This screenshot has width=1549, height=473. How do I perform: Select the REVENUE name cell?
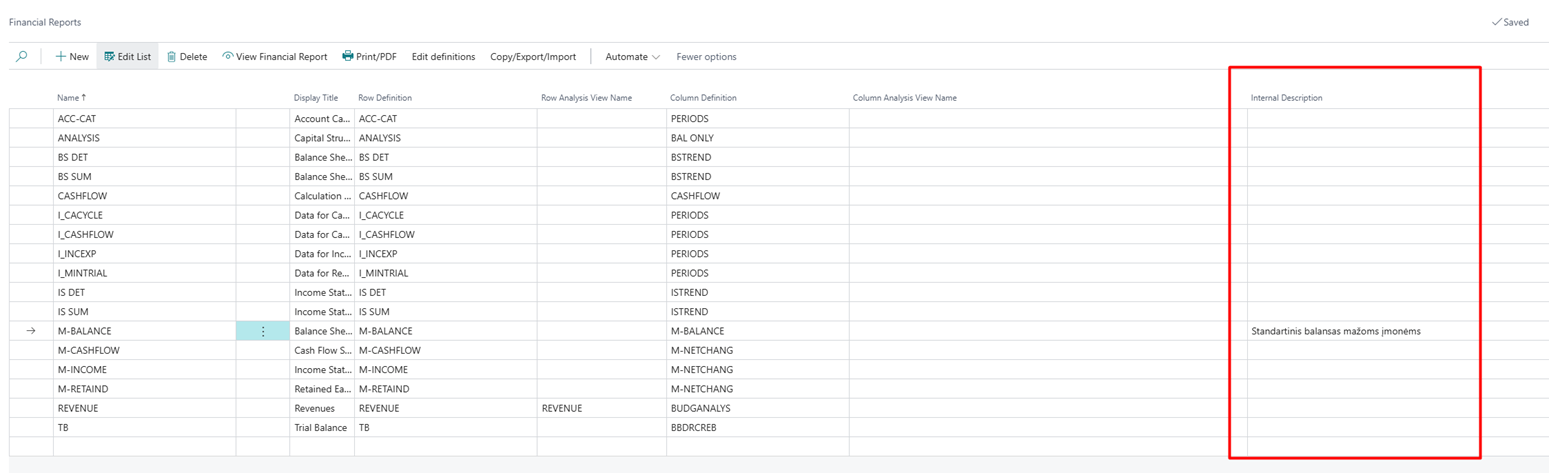(x=145, y=409)
